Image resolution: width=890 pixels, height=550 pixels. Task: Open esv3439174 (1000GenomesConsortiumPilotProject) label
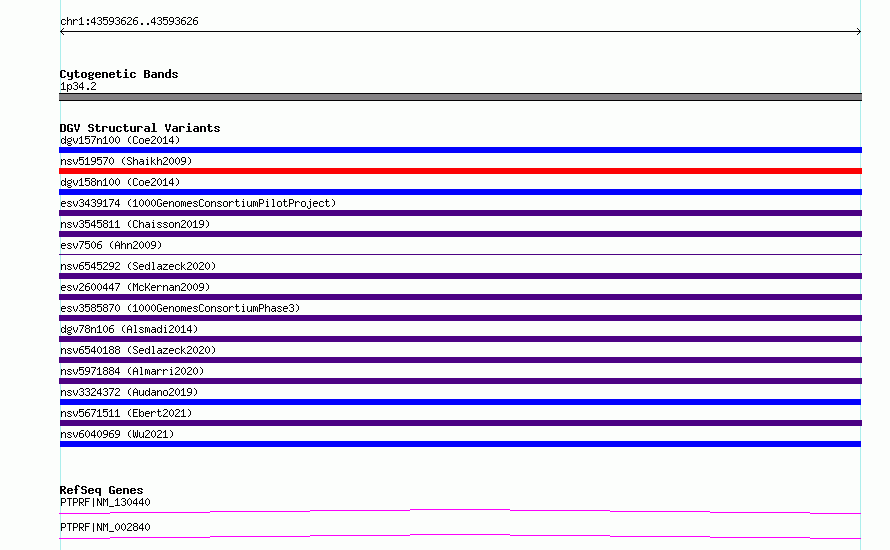point(198,203)
